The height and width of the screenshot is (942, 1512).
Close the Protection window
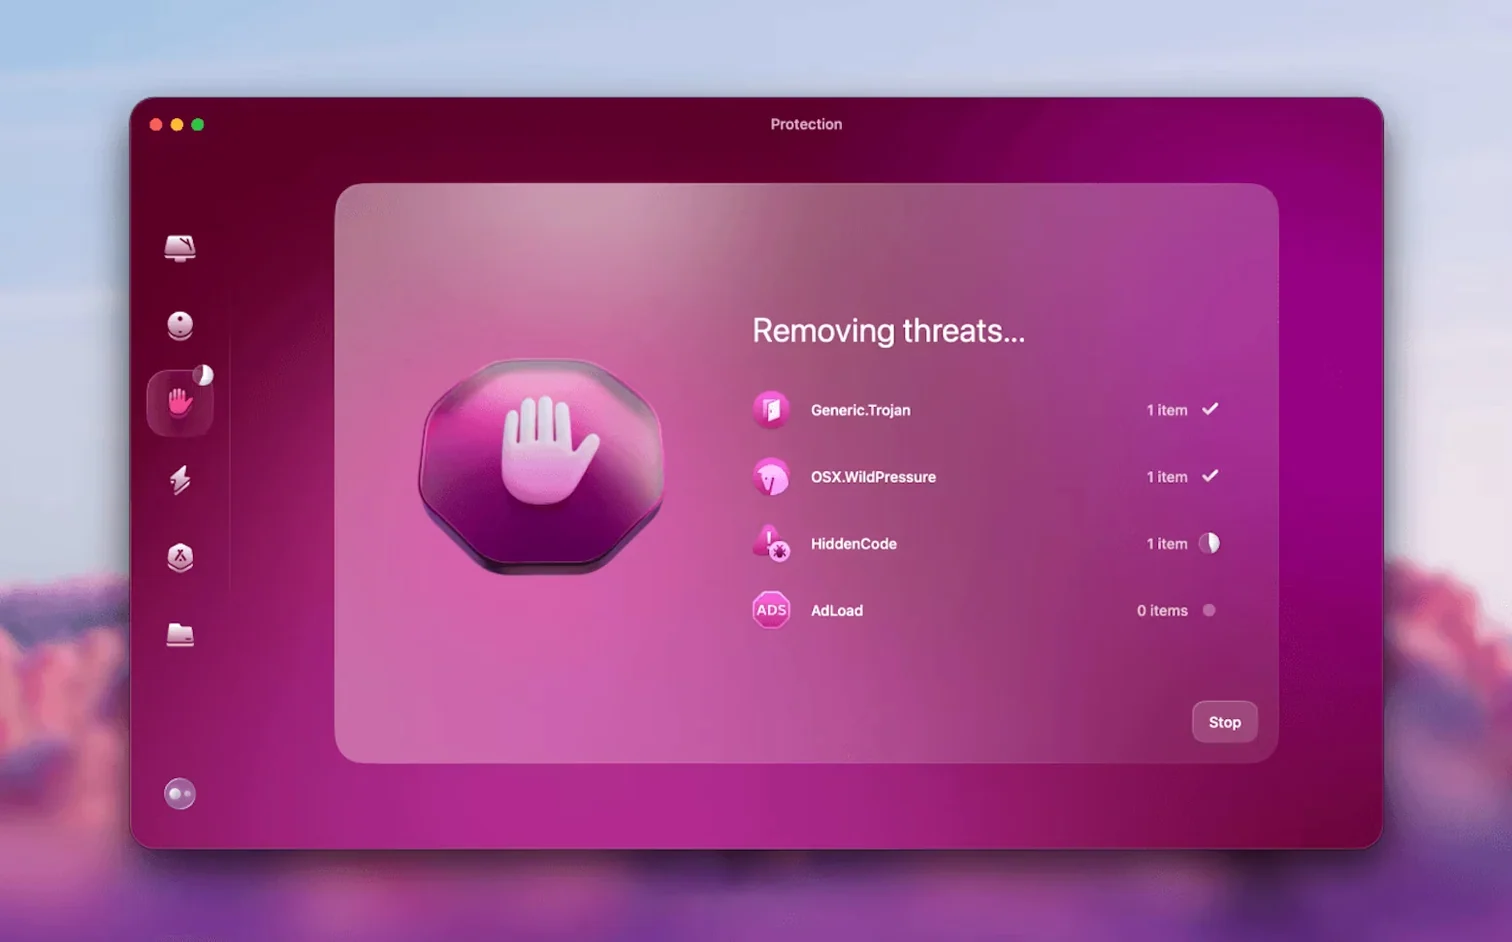pyautogui.click(x=156, y=124)
